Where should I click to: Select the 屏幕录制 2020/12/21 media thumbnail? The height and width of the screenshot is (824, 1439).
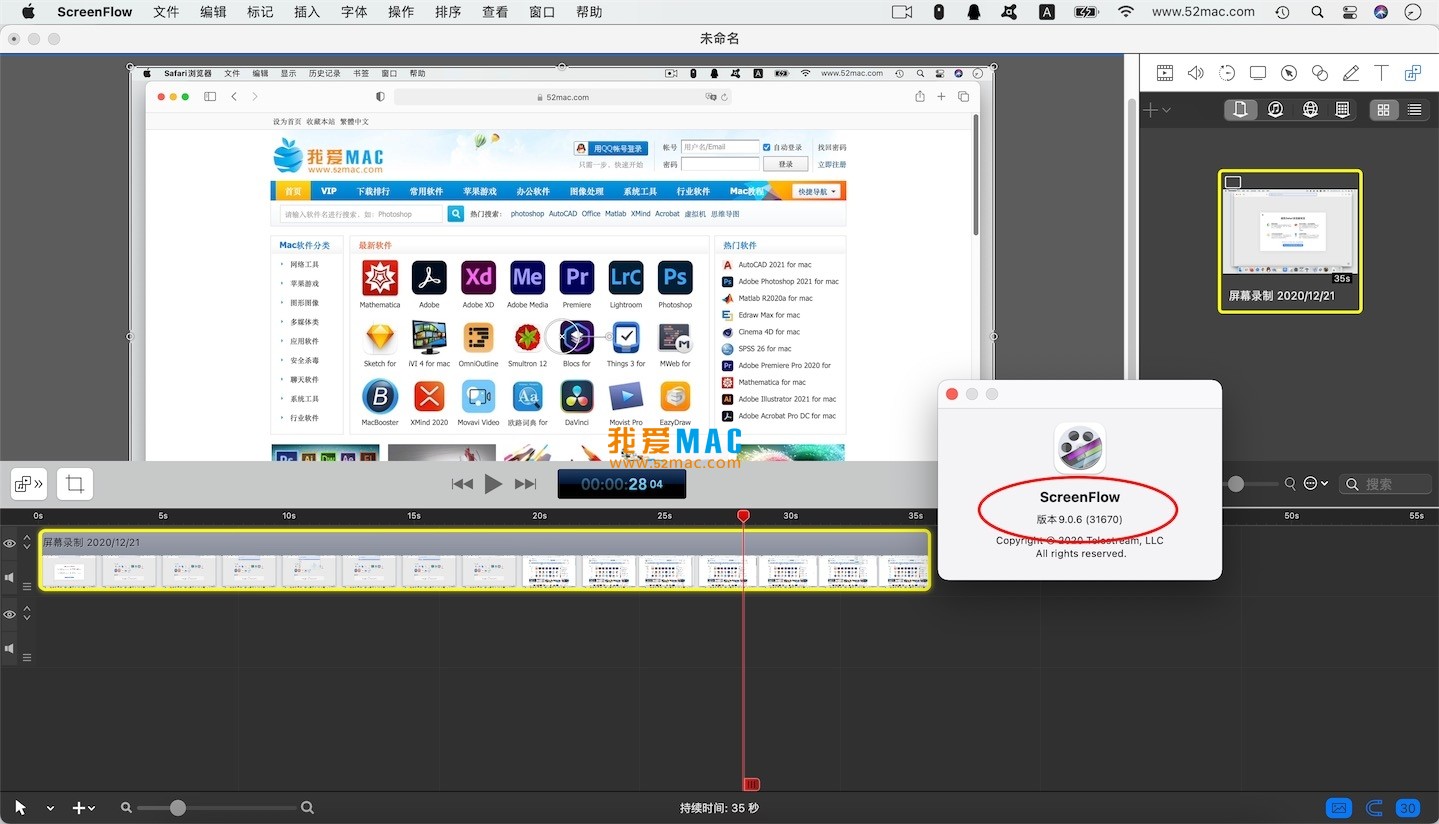[1290, 241]
